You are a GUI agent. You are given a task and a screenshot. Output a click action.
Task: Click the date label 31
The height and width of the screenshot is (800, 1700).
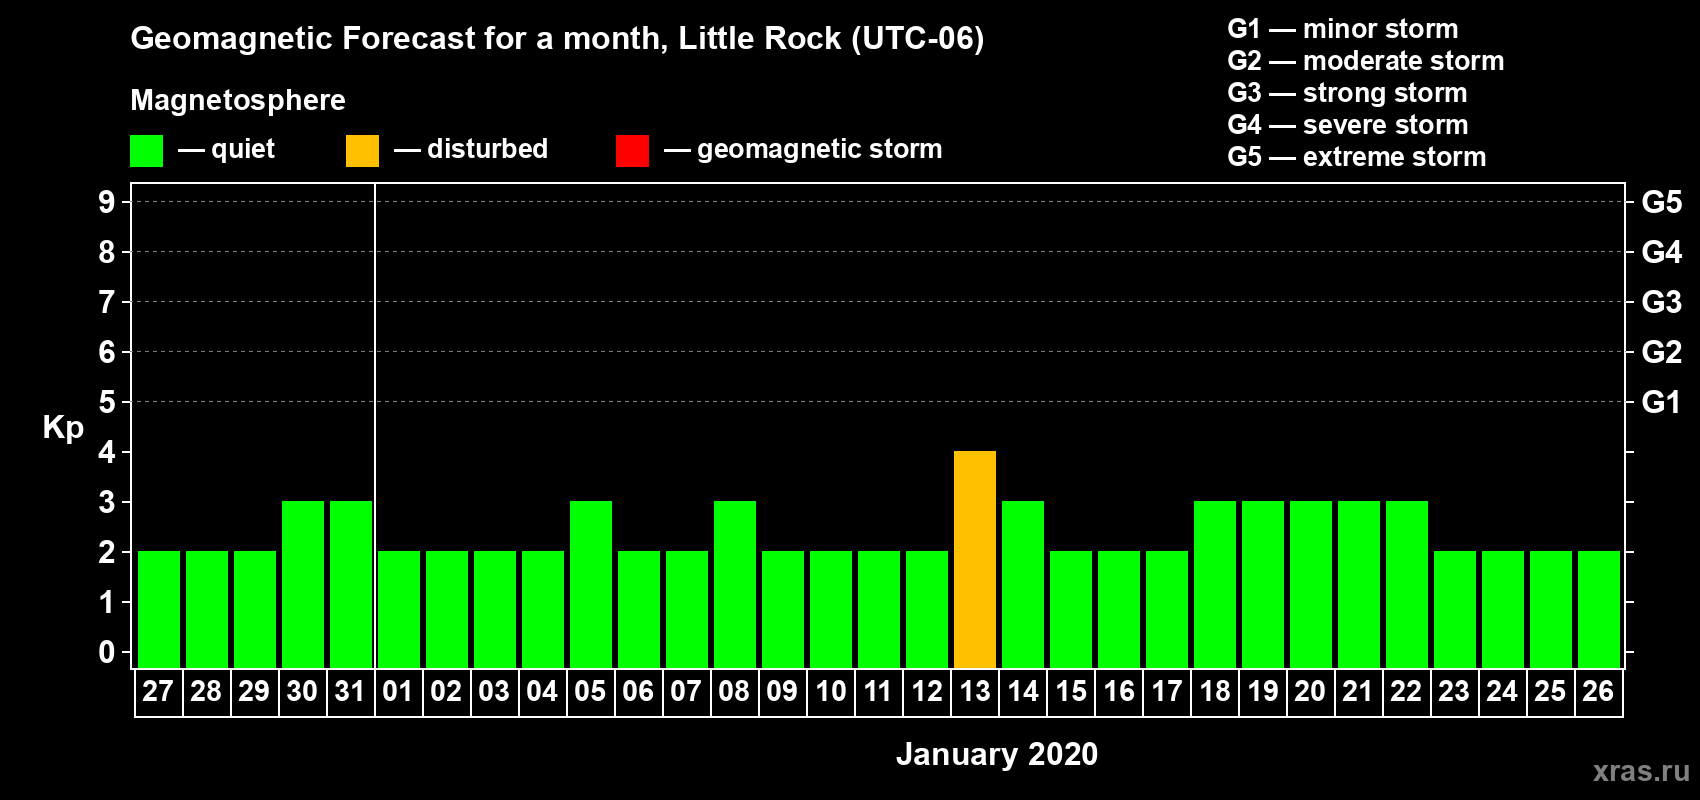[x=350, y=691]
